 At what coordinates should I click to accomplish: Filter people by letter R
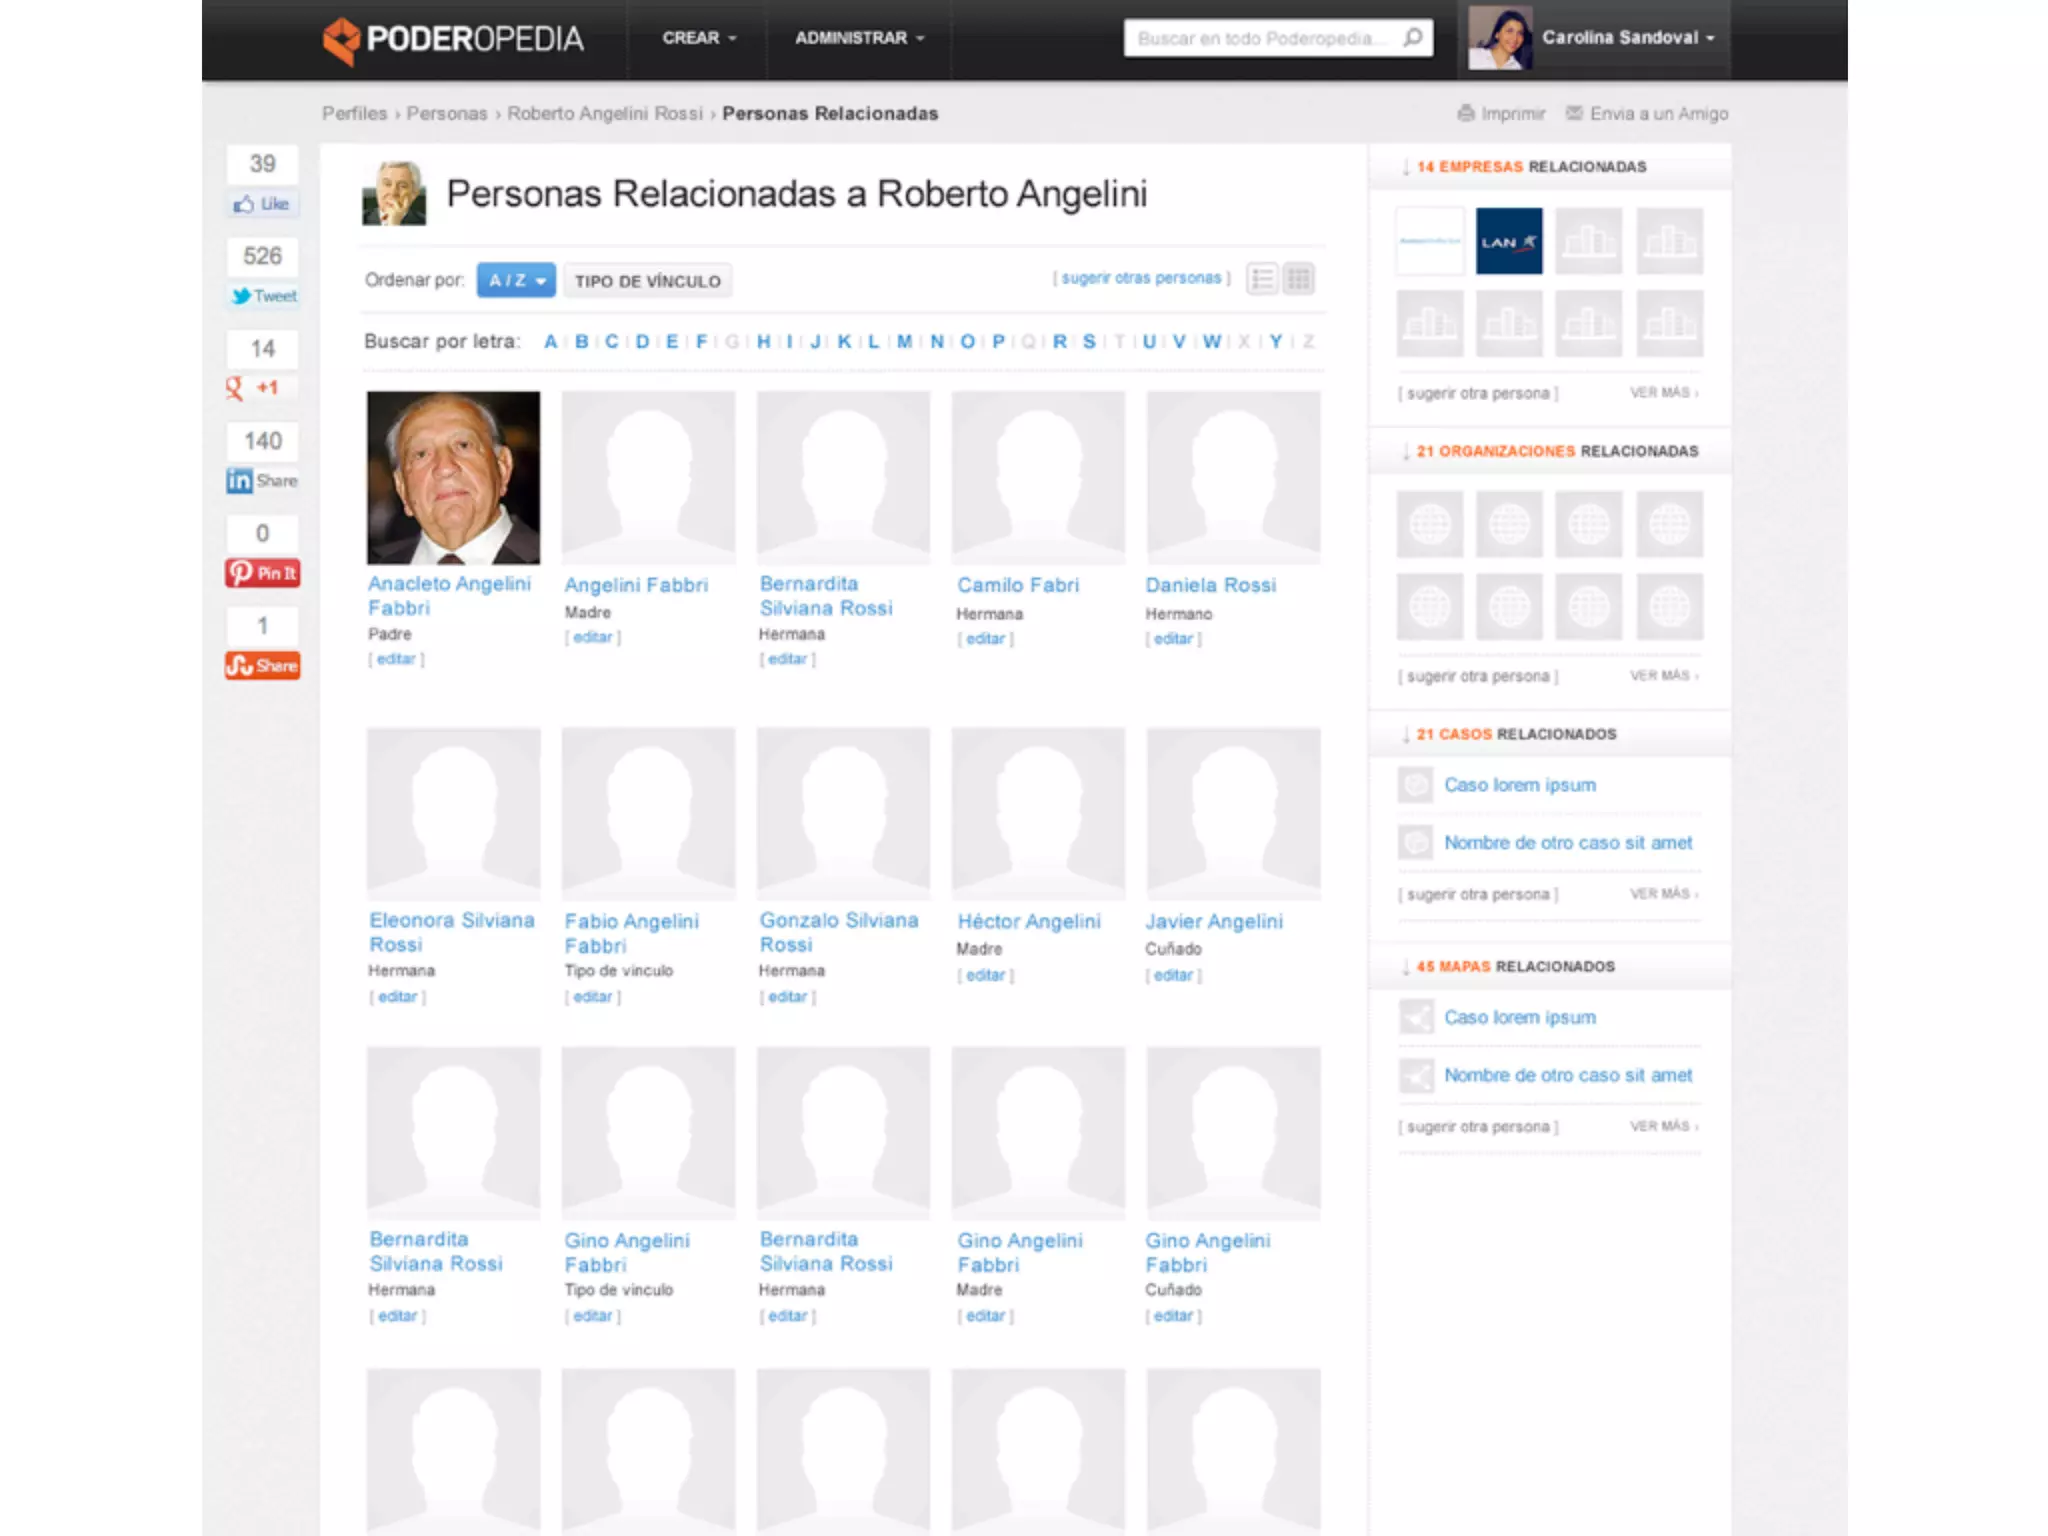pyautogui.click(x=1059, y=342)
